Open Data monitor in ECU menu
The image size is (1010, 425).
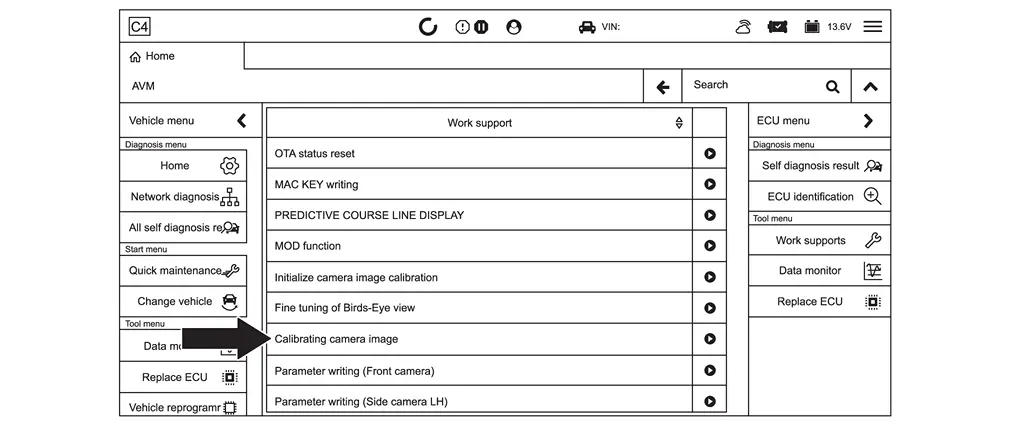819,271
